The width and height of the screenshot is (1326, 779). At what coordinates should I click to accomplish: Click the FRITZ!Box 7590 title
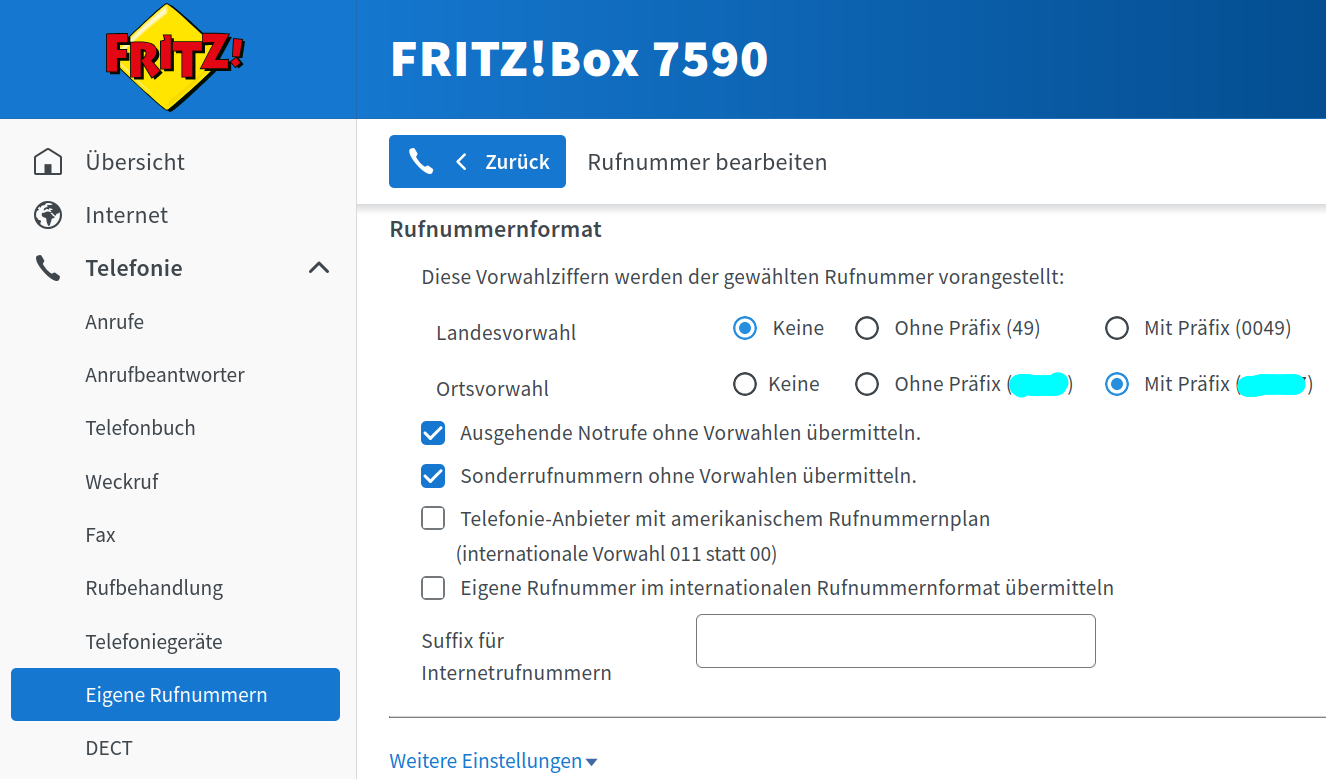click(x=579, y=60)
